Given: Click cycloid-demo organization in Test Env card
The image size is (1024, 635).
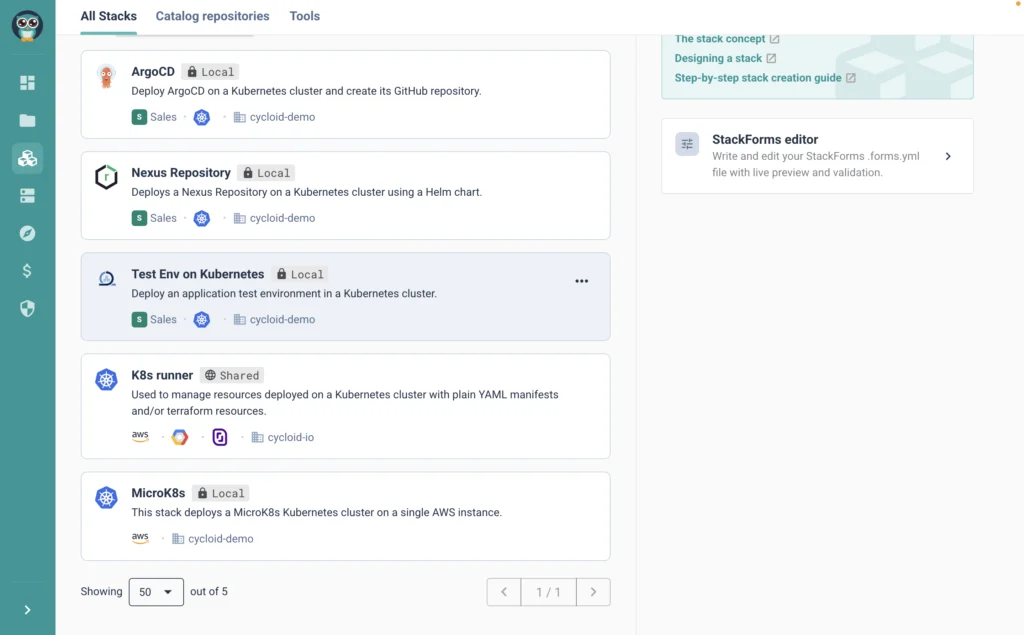Looking at the screenshot, I should click(x=274, y=319).
